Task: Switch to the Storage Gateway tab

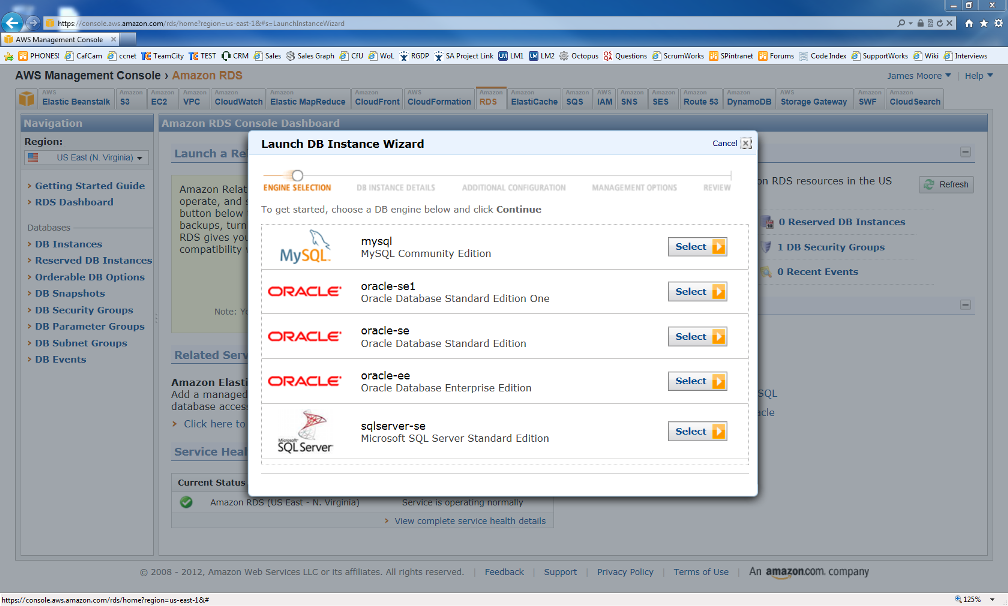Action: (x=814, y=99)
